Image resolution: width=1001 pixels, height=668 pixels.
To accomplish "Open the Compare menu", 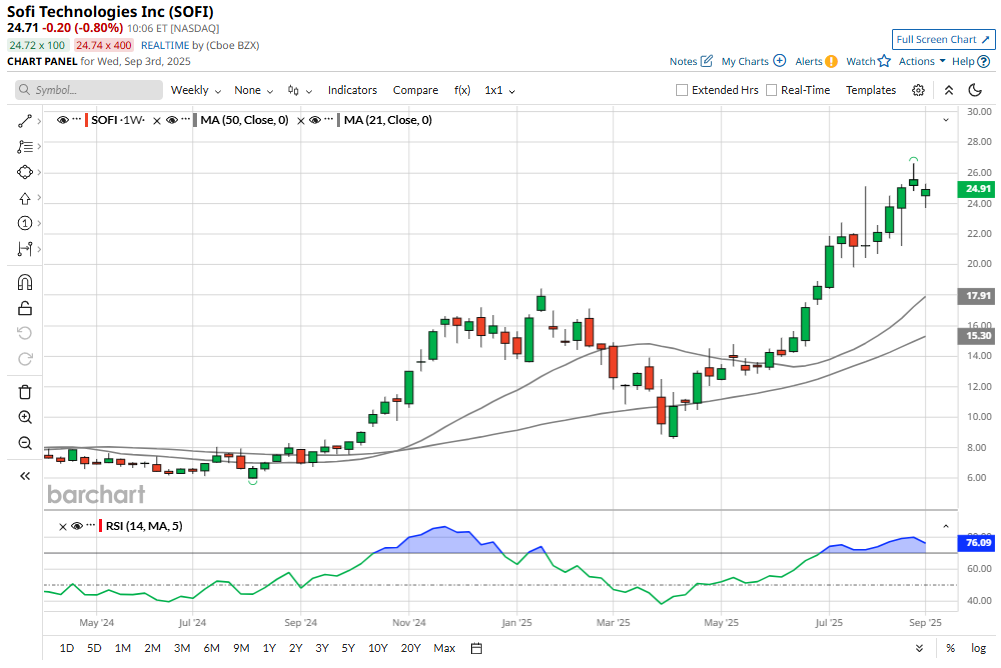I will [x=416, y=90].
